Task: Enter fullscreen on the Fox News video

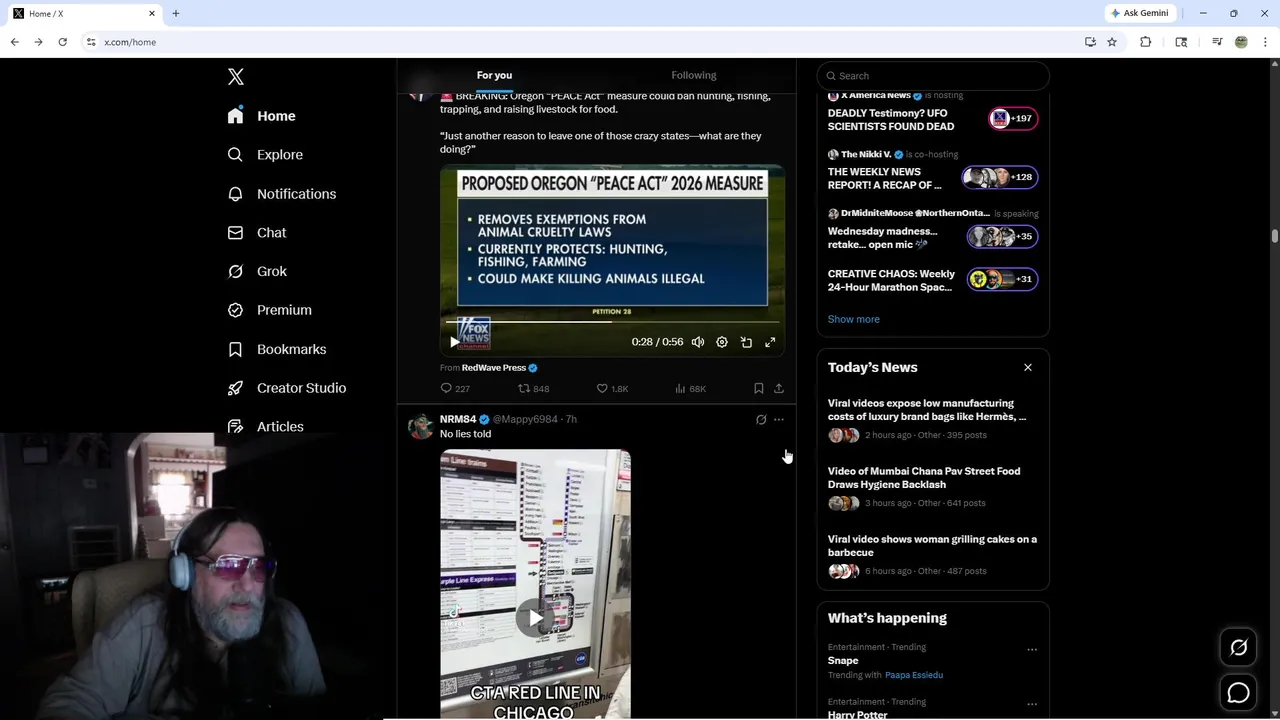Action: pyautogui.click(x=770, y=342)
